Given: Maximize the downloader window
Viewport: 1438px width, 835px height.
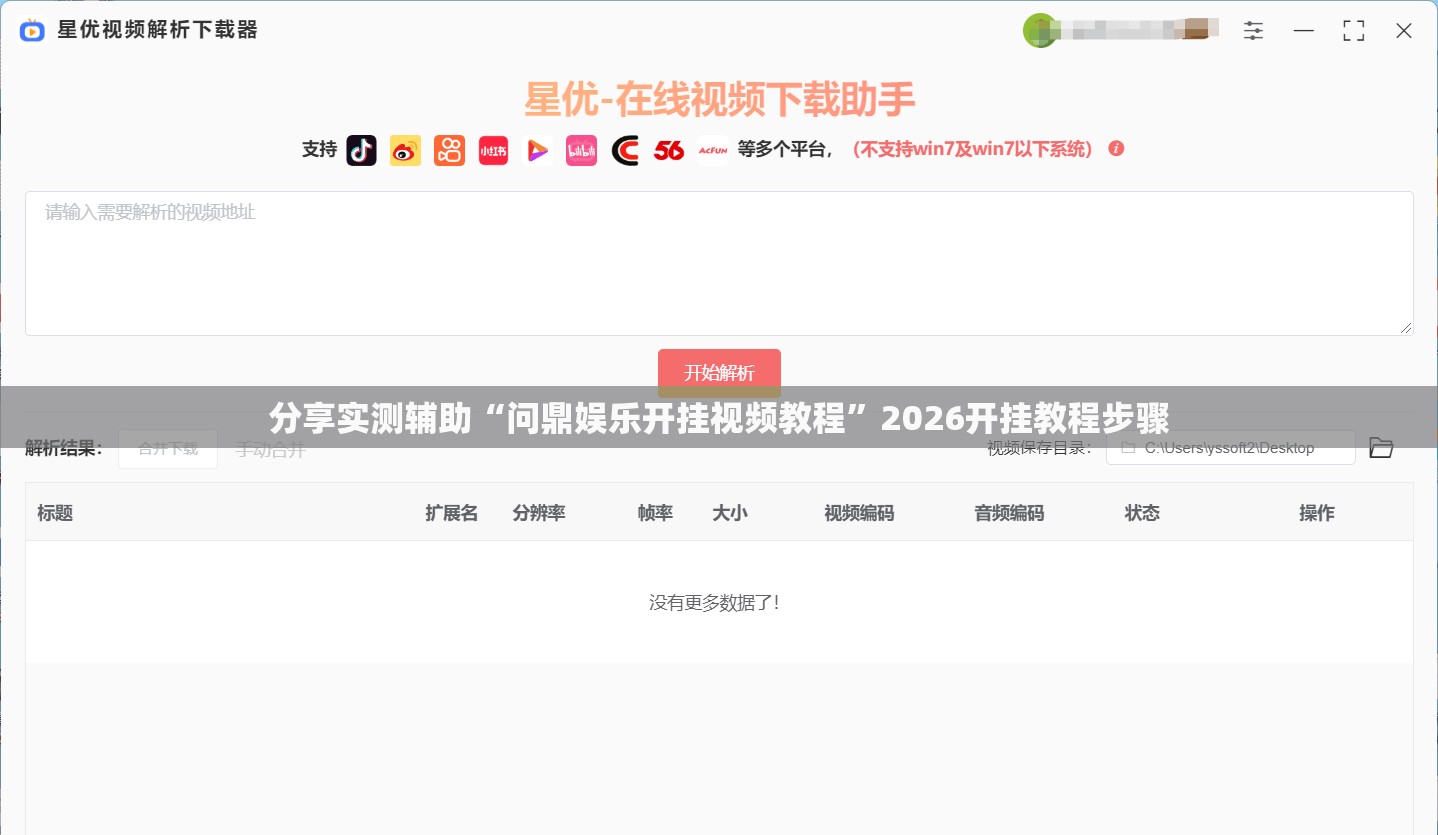Looking at the screenshot, I should 1354,31.
